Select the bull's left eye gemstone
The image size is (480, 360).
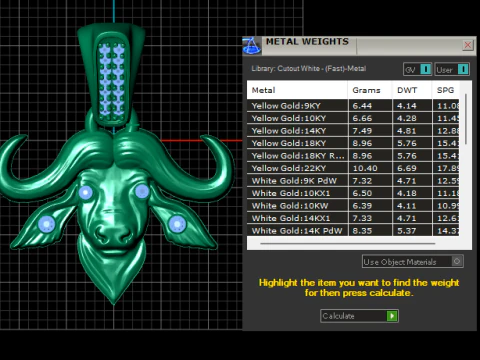[86, 192]
